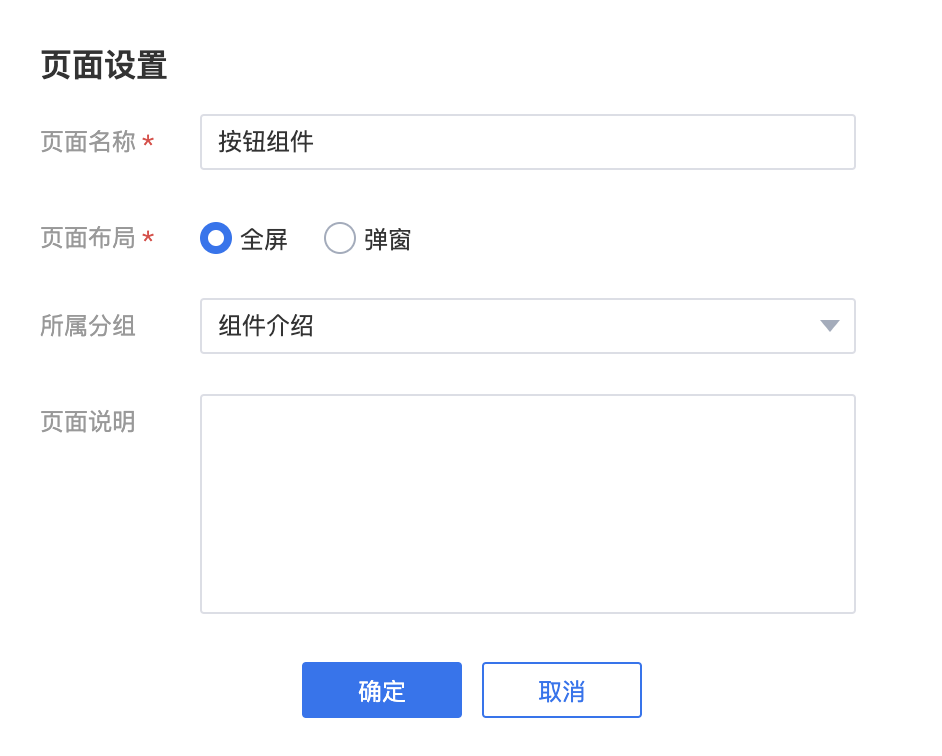Click the 页面说明 field label
Screen dimensions: 942x756
88,421
